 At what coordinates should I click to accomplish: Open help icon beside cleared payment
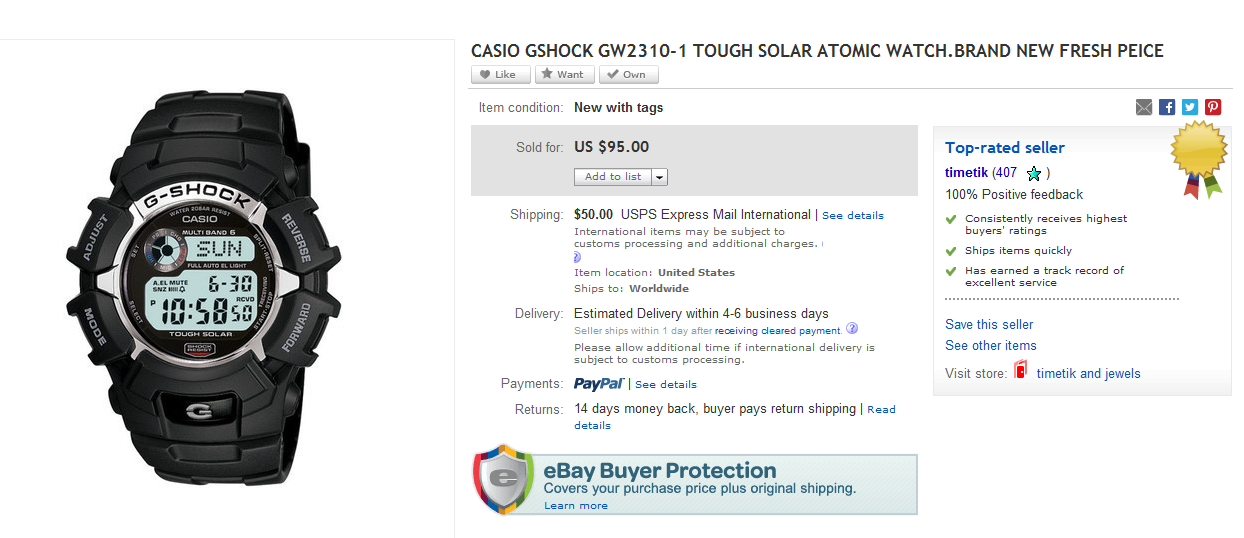pyautogui.click(x=852, y=329)
